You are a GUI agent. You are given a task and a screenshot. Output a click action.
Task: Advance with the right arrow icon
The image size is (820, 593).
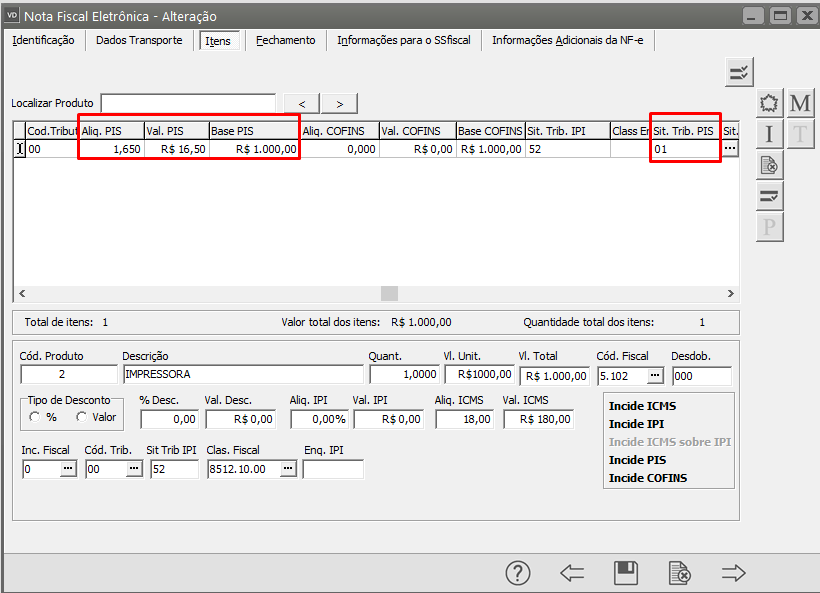[x=734, y=573]
